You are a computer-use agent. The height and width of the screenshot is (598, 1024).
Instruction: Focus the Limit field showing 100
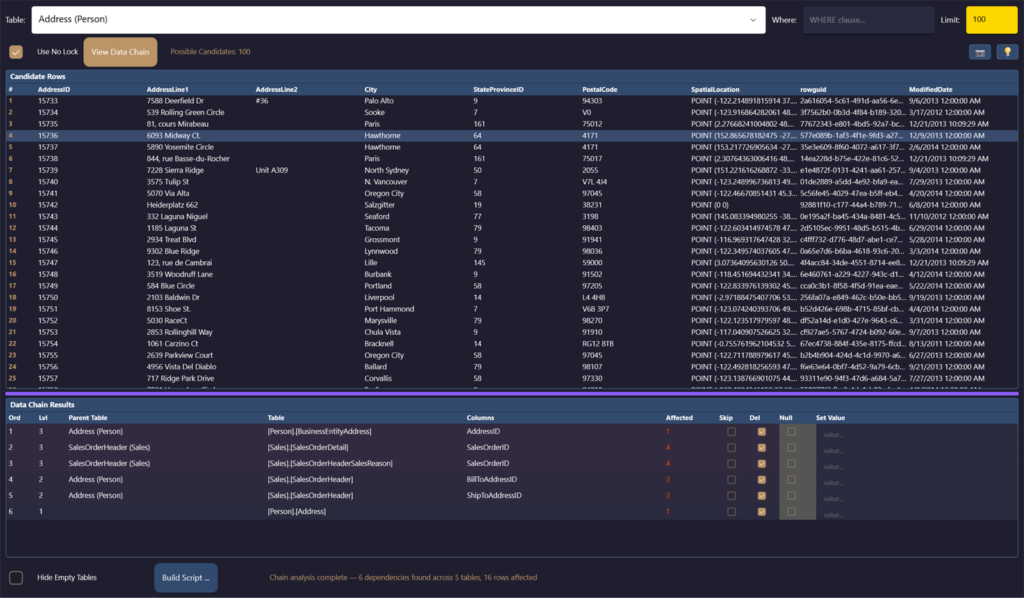coord(991,20)
